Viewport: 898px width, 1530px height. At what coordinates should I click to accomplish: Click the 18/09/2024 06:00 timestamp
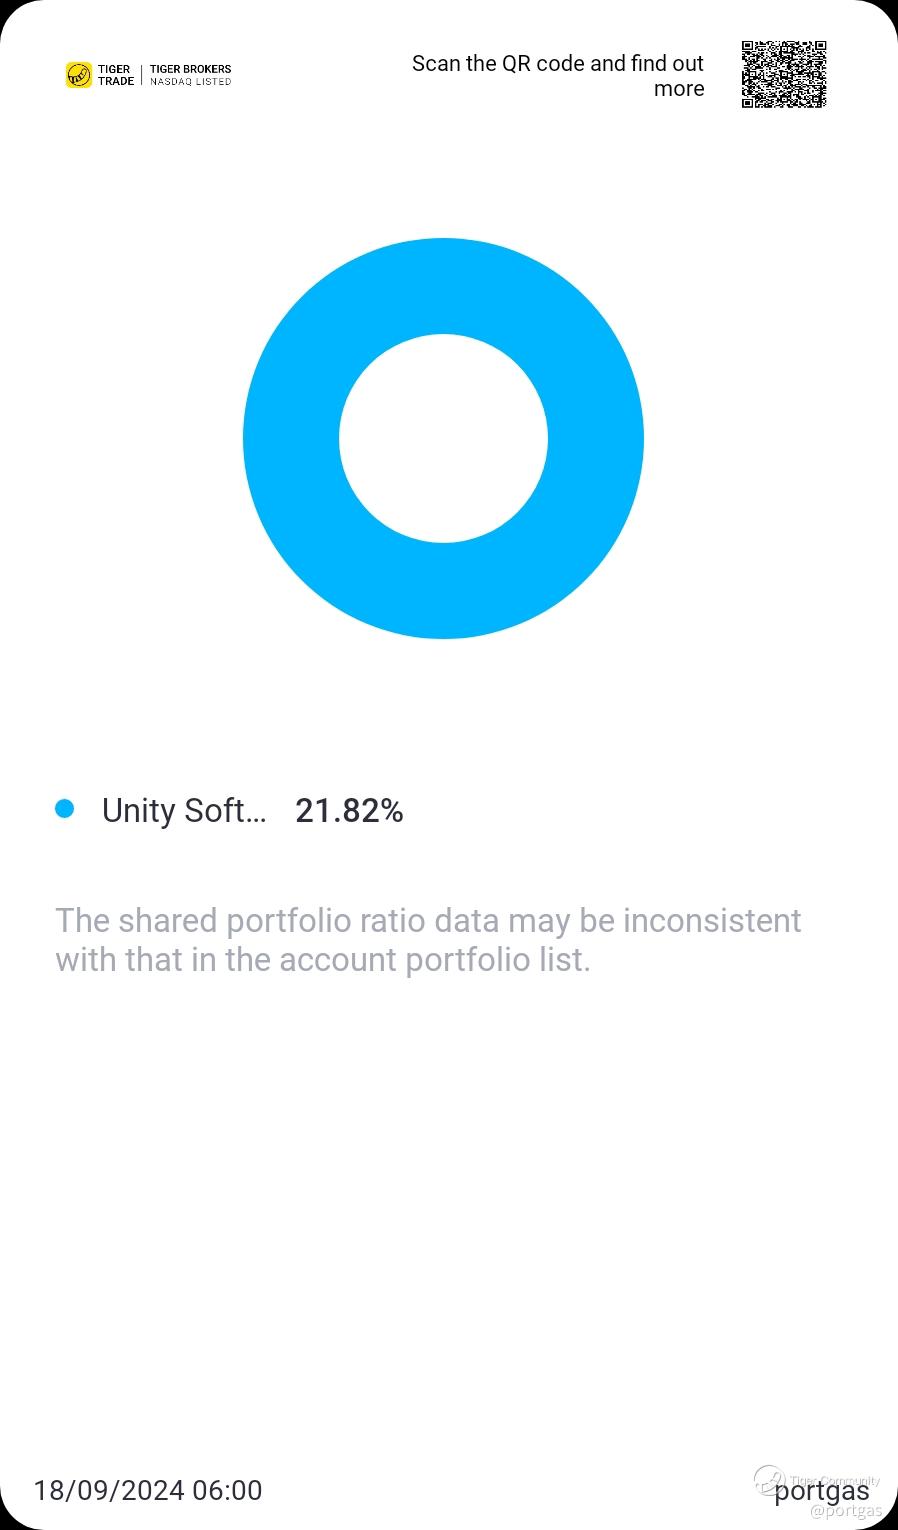click(148, 1490)
